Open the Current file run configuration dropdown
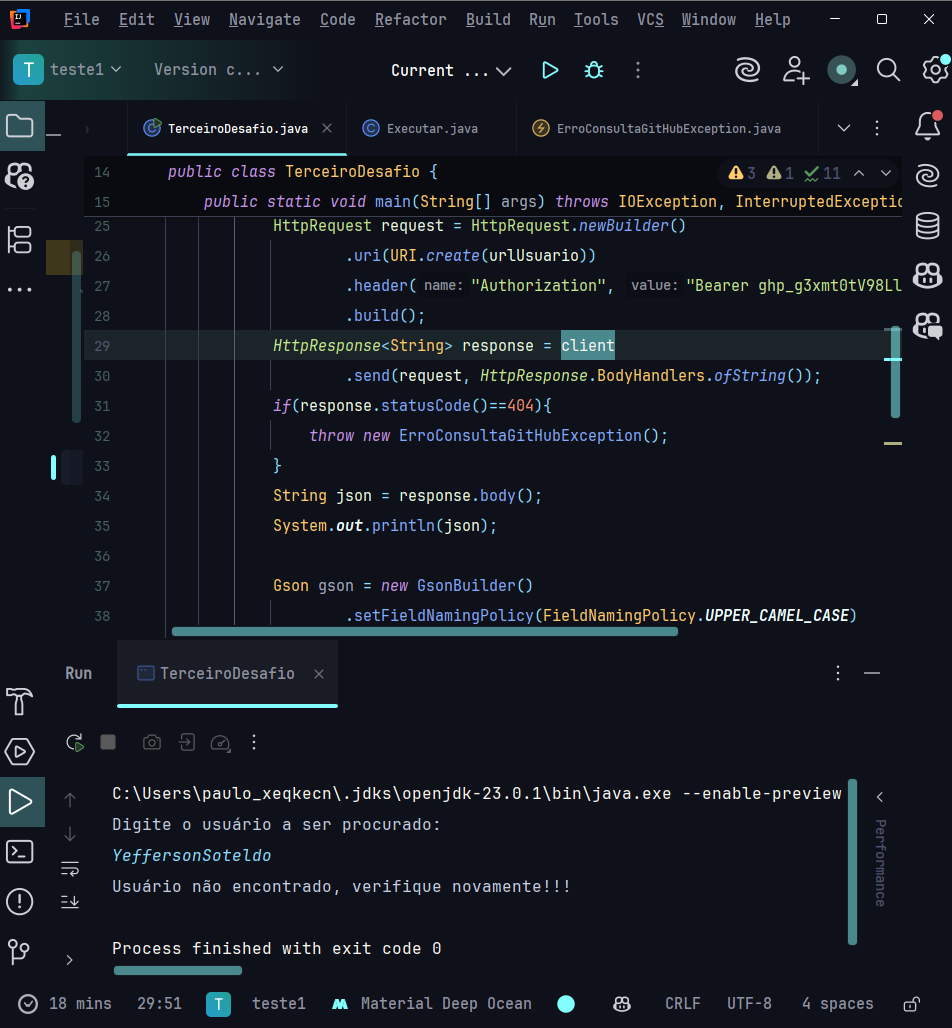Viewport: 952px width, 1028px height. [x=450, y=71]
